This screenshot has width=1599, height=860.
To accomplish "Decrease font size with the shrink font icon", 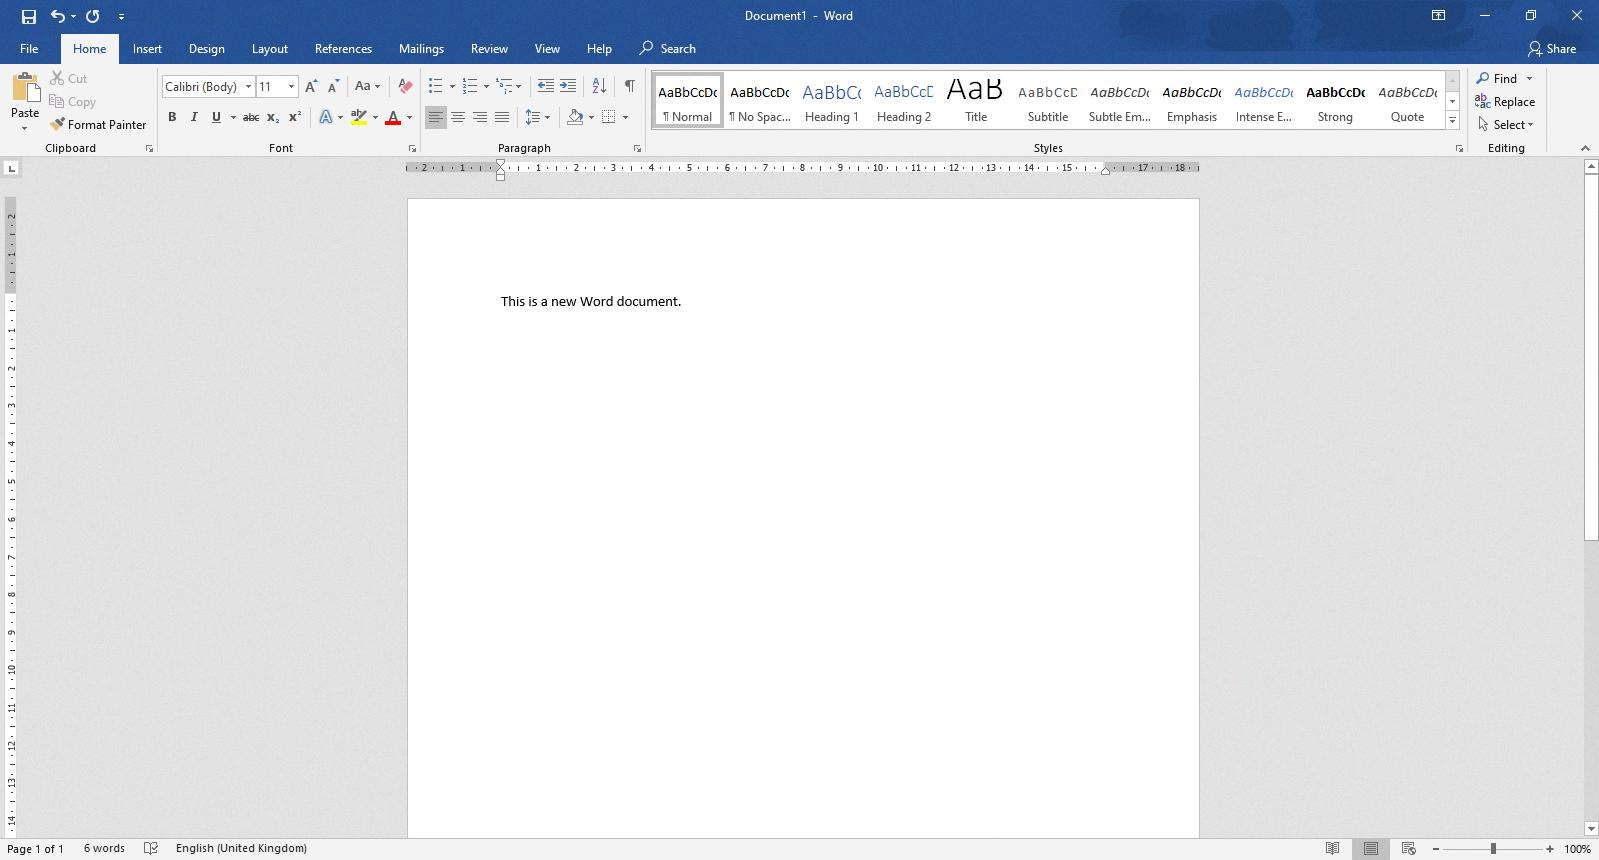I will click(x=333, y=87).
